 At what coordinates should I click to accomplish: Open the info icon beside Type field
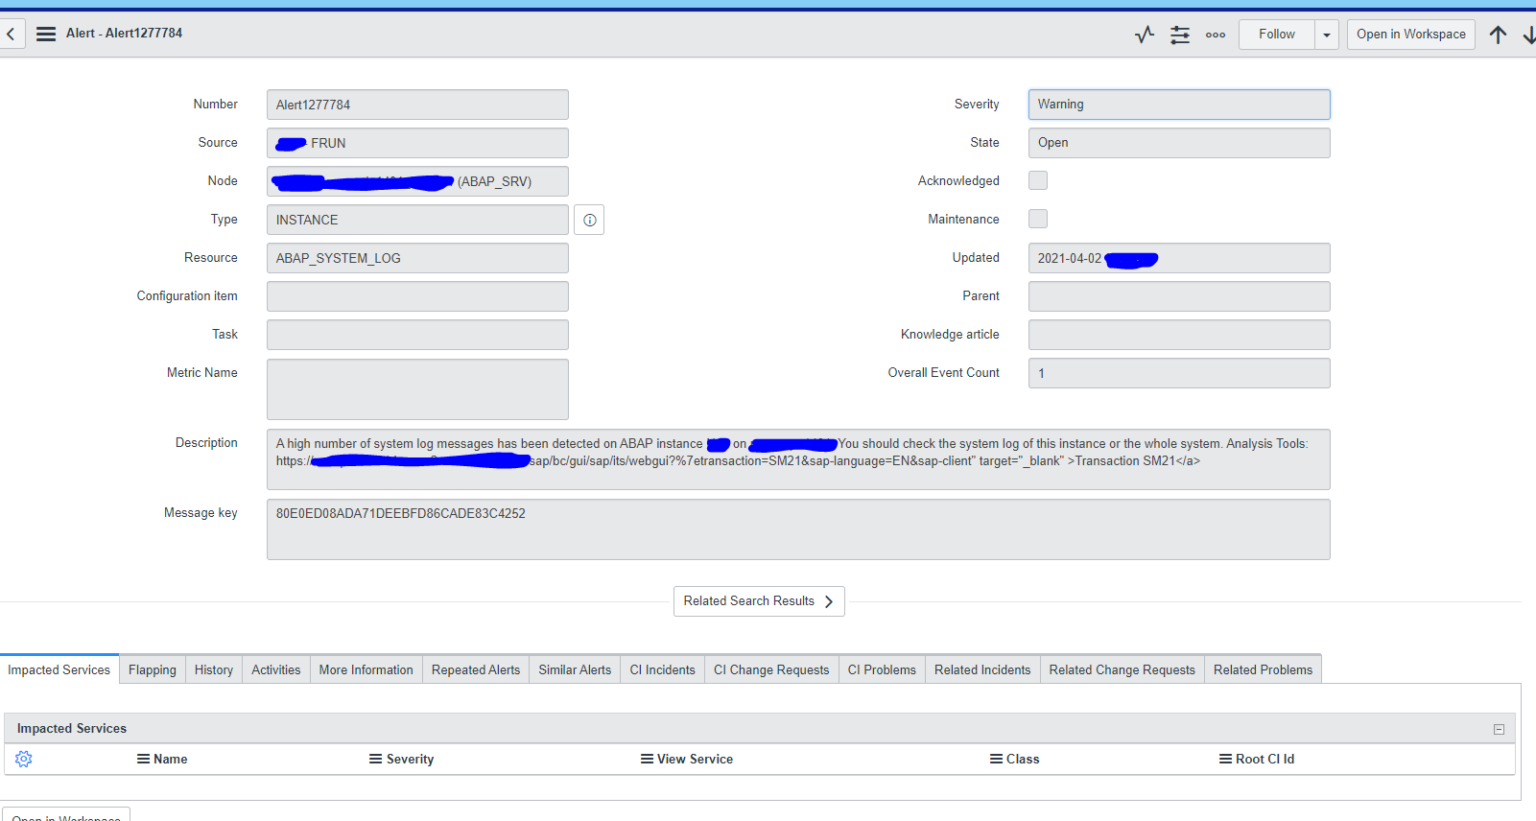pyautogui.click(x=589, y=219)
